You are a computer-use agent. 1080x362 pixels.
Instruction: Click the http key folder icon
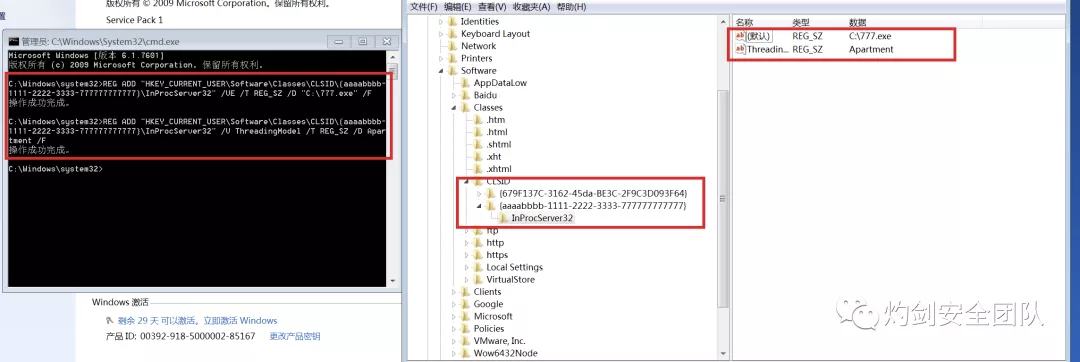click(477, 243)
